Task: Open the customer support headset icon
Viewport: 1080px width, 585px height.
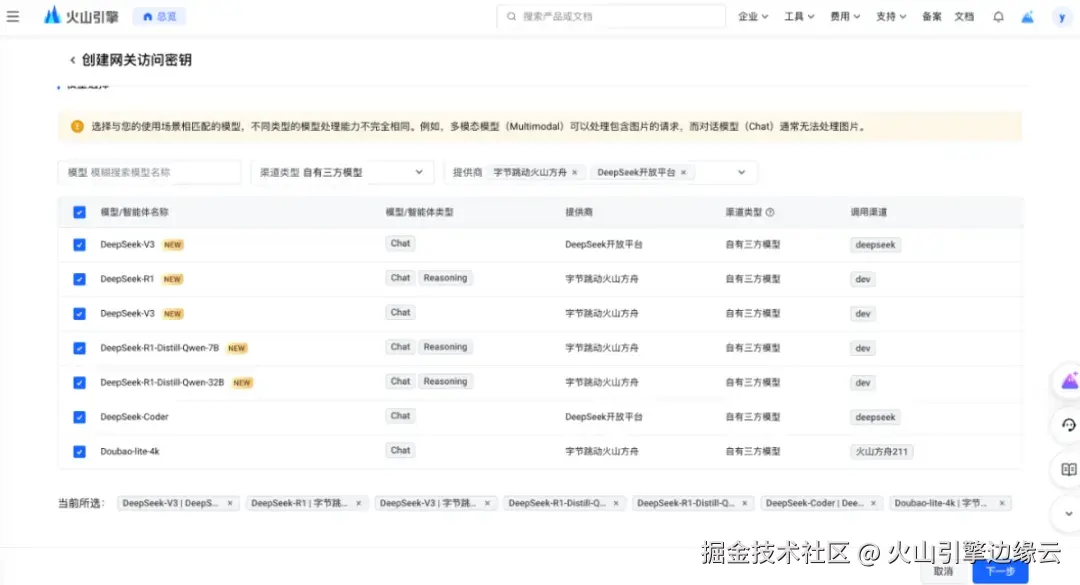Action: 1066,424
